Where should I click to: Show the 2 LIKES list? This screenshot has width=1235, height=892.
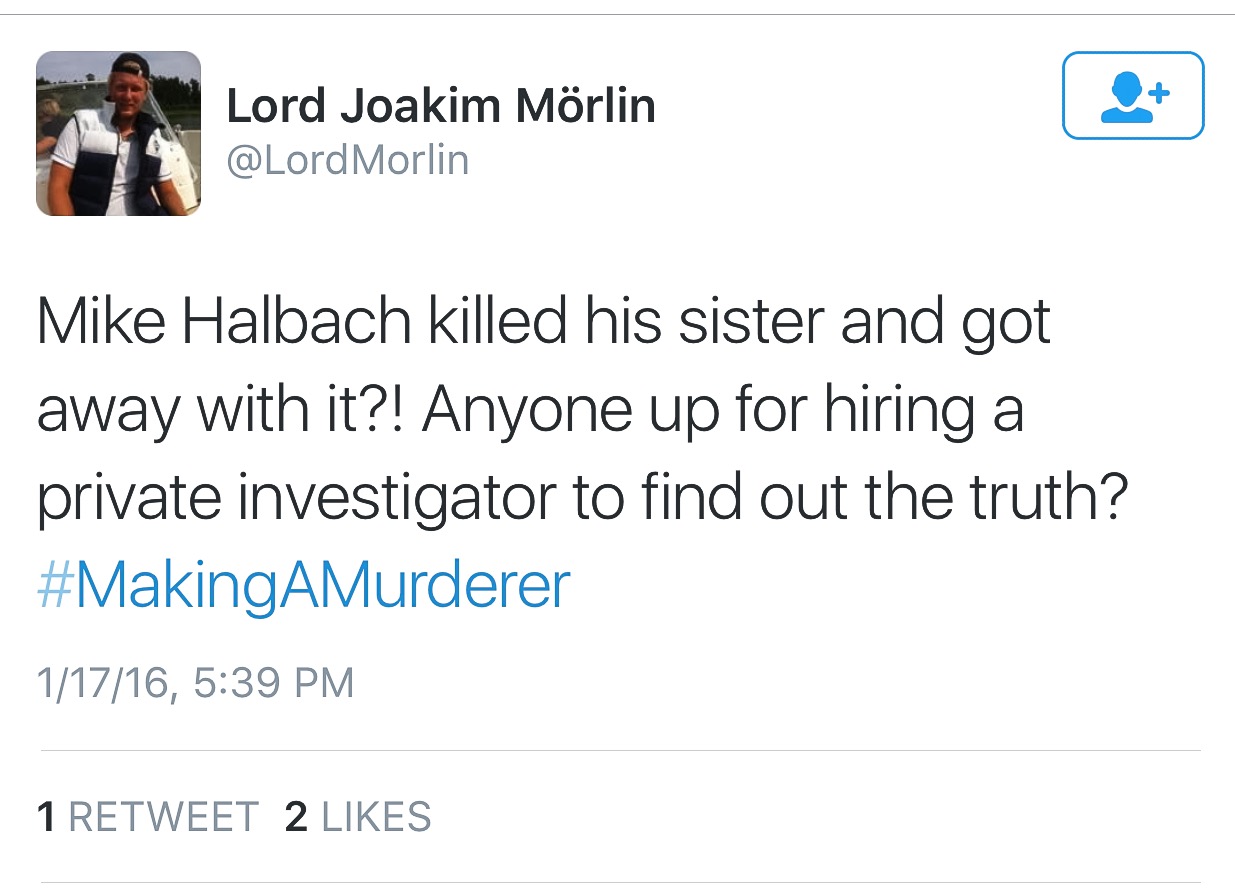[x=357, y=817]
